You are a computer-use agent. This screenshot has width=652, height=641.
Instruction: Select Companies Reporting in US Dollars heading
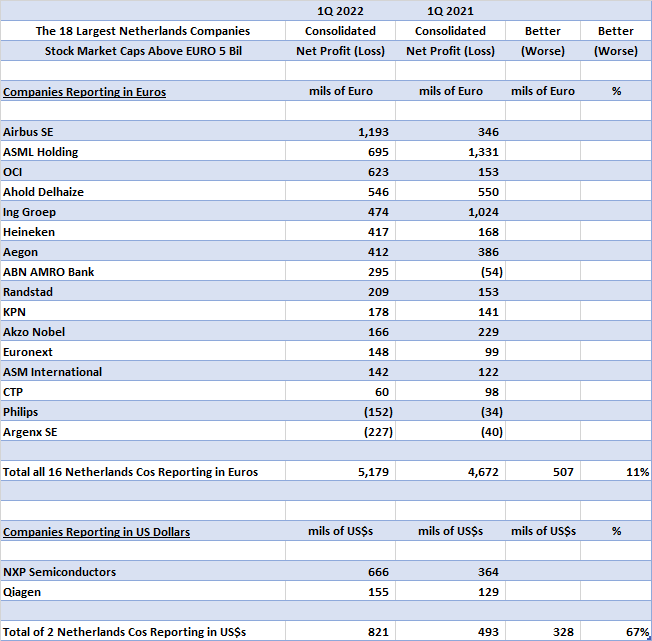tap(96, 532)
